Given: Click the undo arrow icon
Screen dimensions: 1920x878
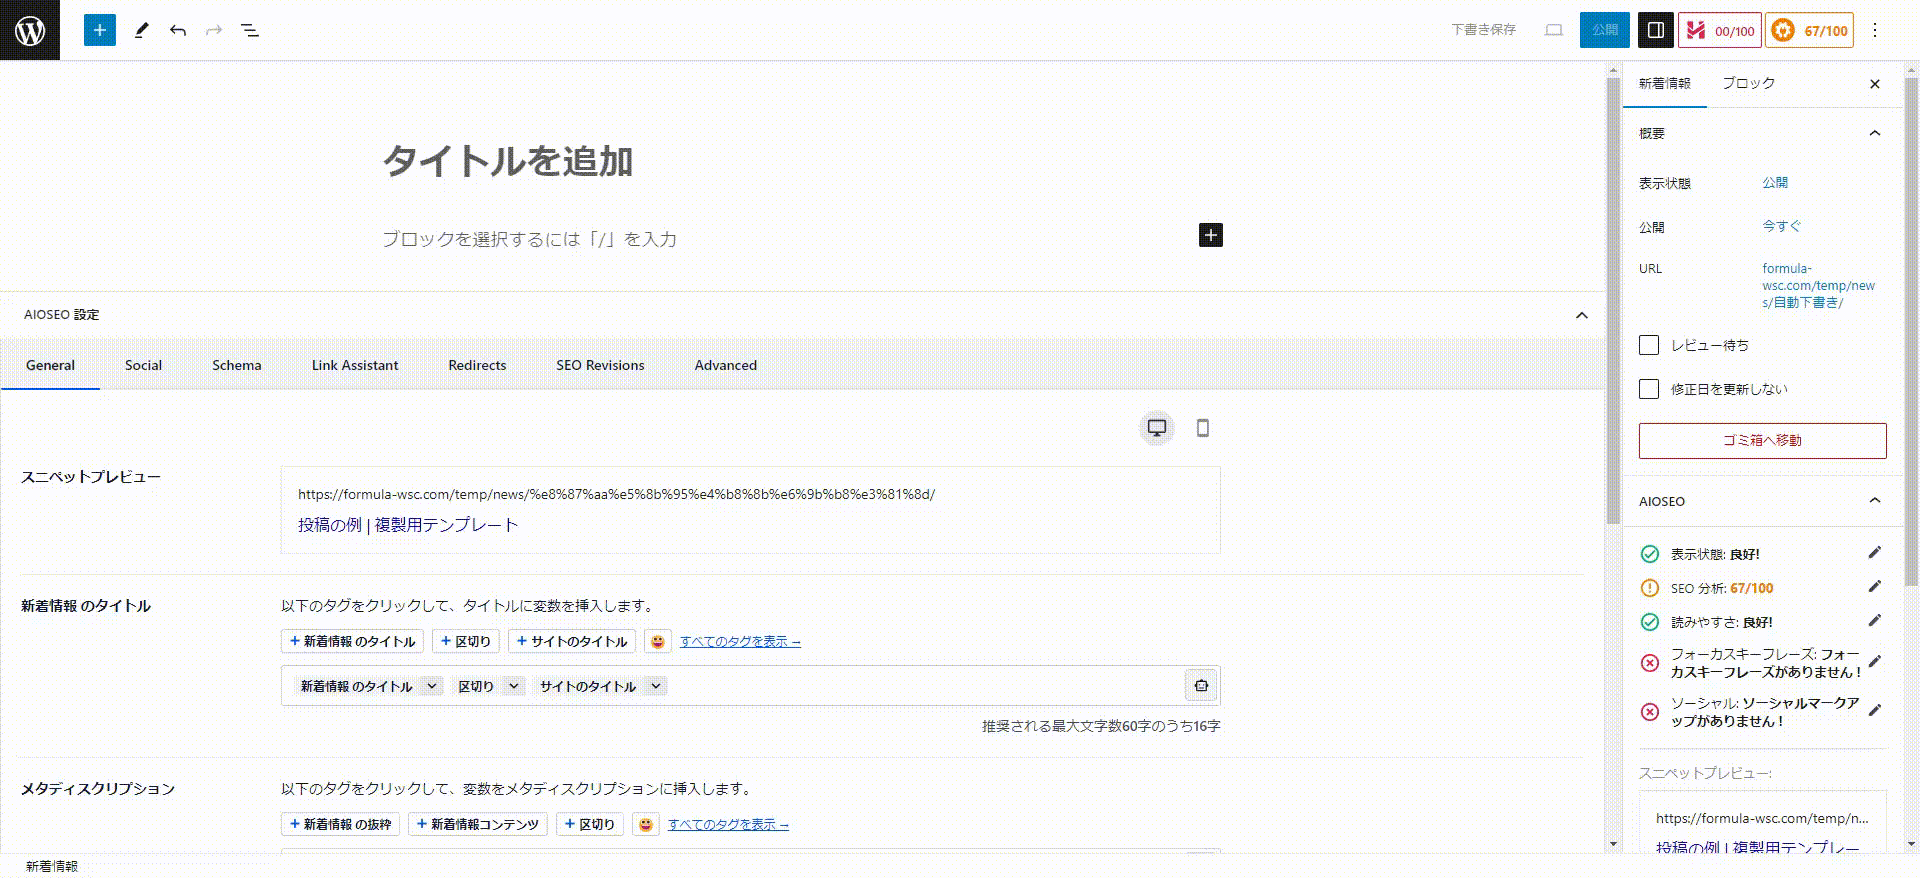Looking at the screenshot, I should 178,30.
